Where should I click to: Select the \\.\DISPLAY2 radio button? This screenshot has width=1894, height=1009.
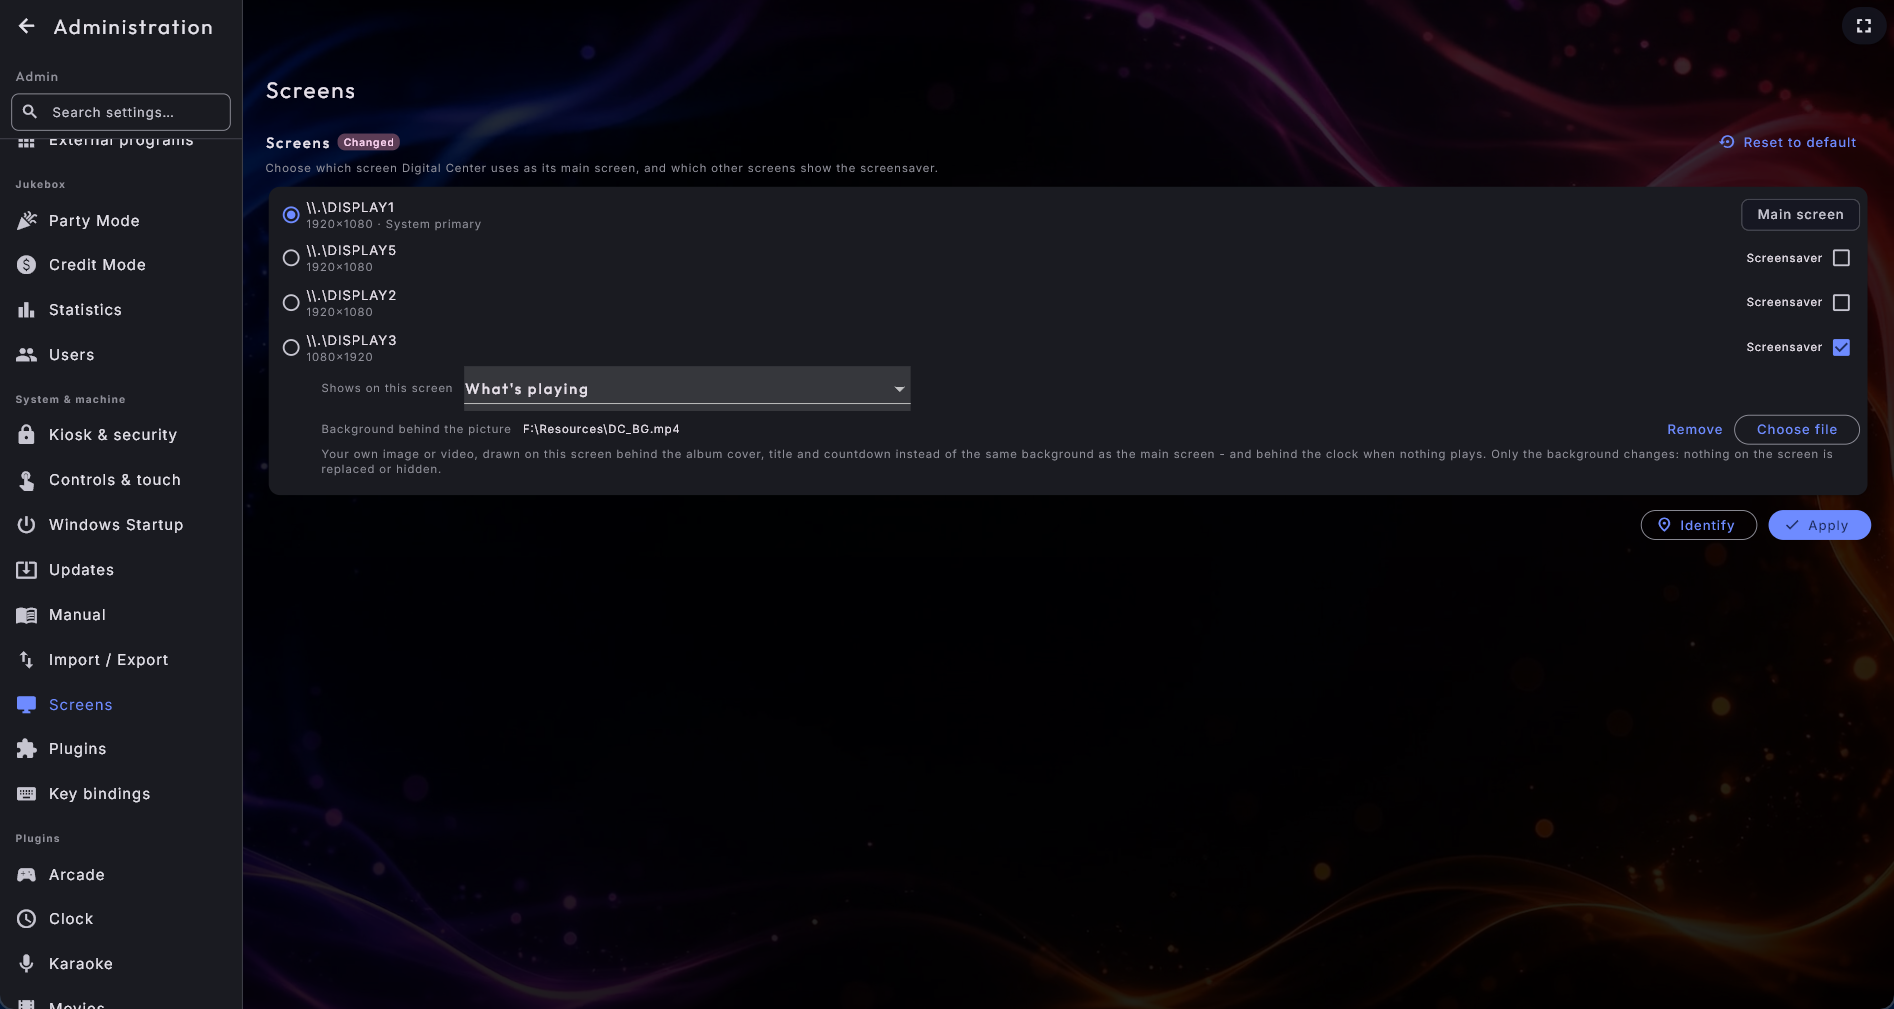click(x=291, y=302)
